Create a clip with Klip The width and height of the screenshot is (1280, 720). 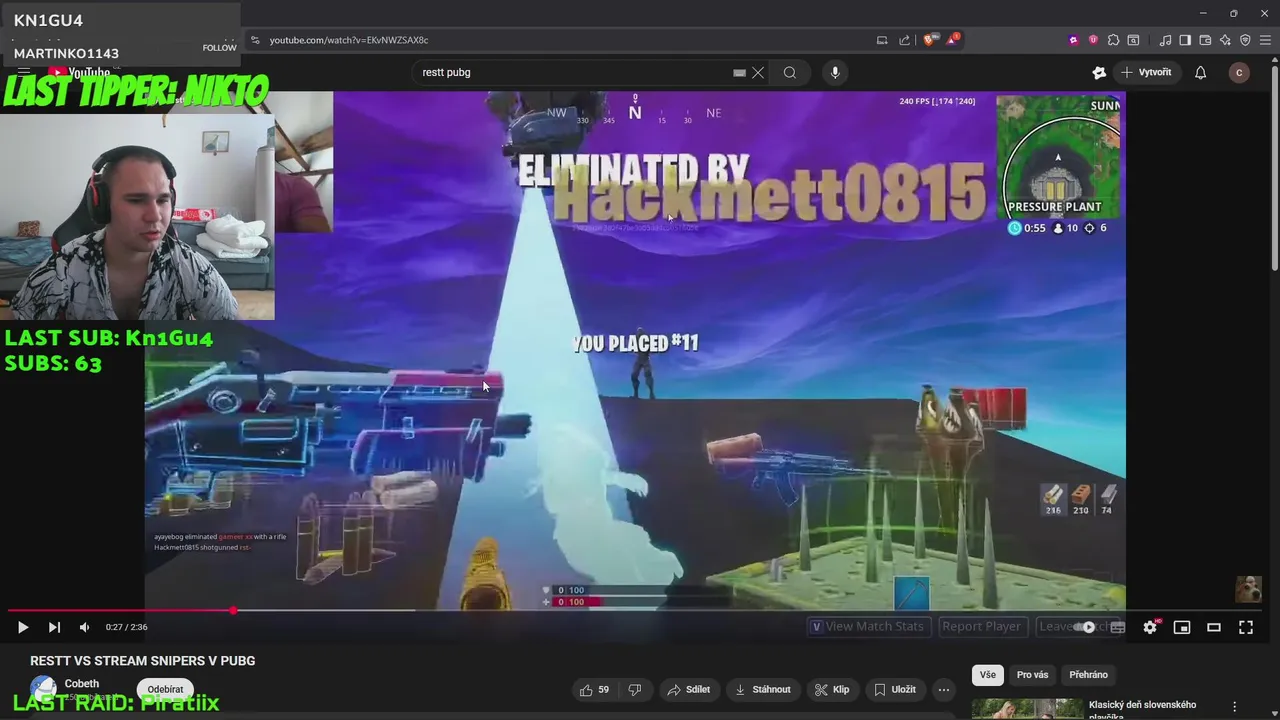(x=832, y=689)
